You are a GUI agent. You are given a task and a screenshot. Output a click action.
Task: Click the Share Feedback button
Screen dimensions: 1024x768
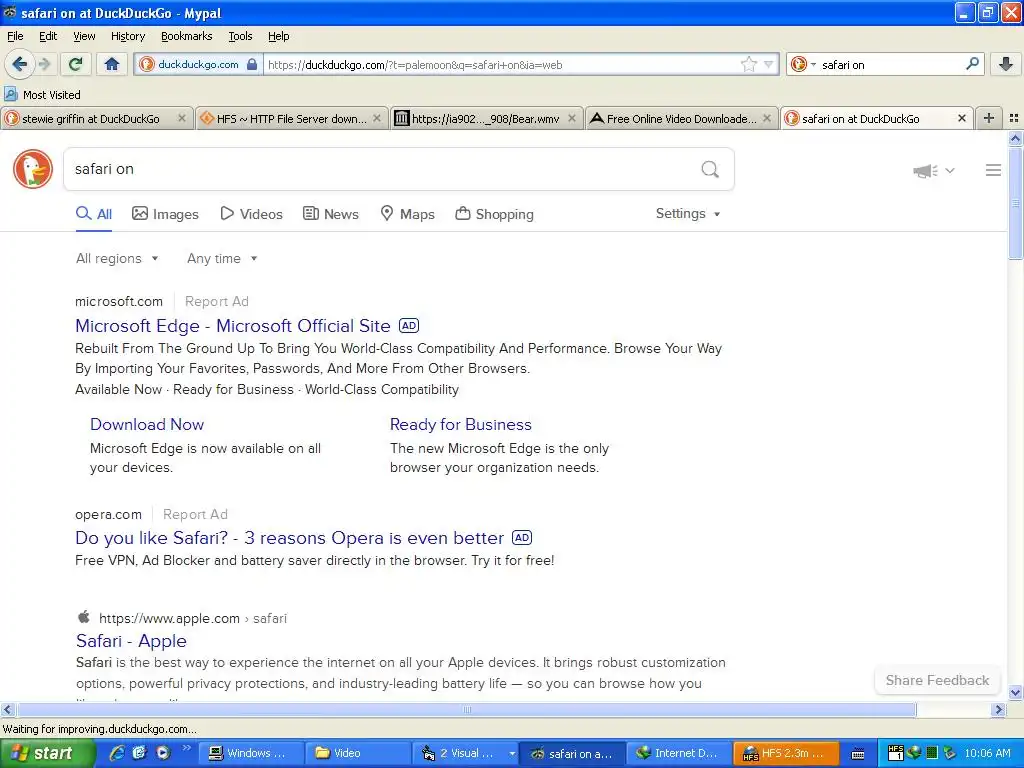click(x=937, y=680)
